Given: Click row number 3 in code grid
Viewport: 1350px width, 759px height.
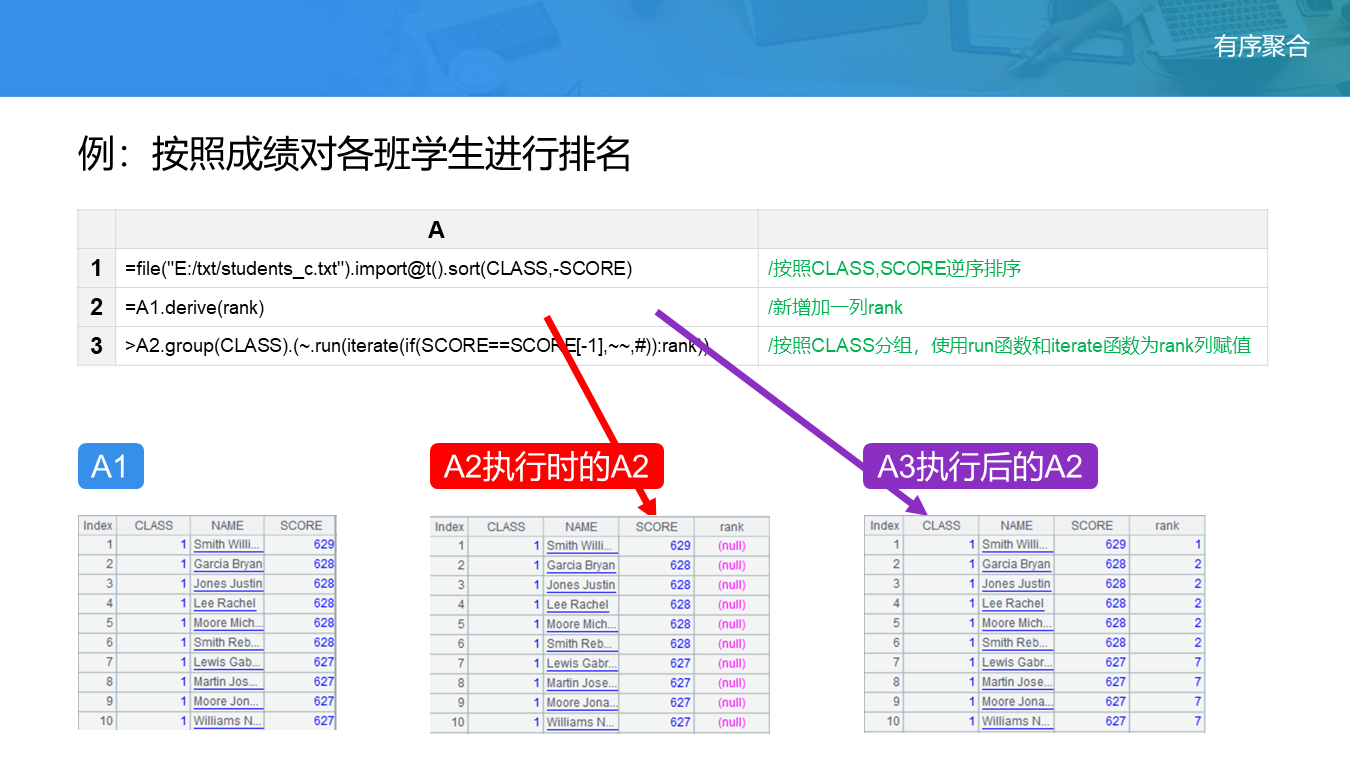Looking at the screenshot, I should (97, 346).
